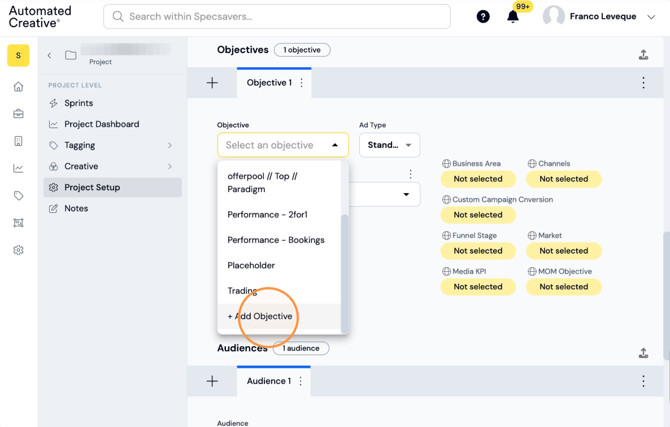Open the Audiences tab bar overflow menu
The image size is (670, 427).
644,381
